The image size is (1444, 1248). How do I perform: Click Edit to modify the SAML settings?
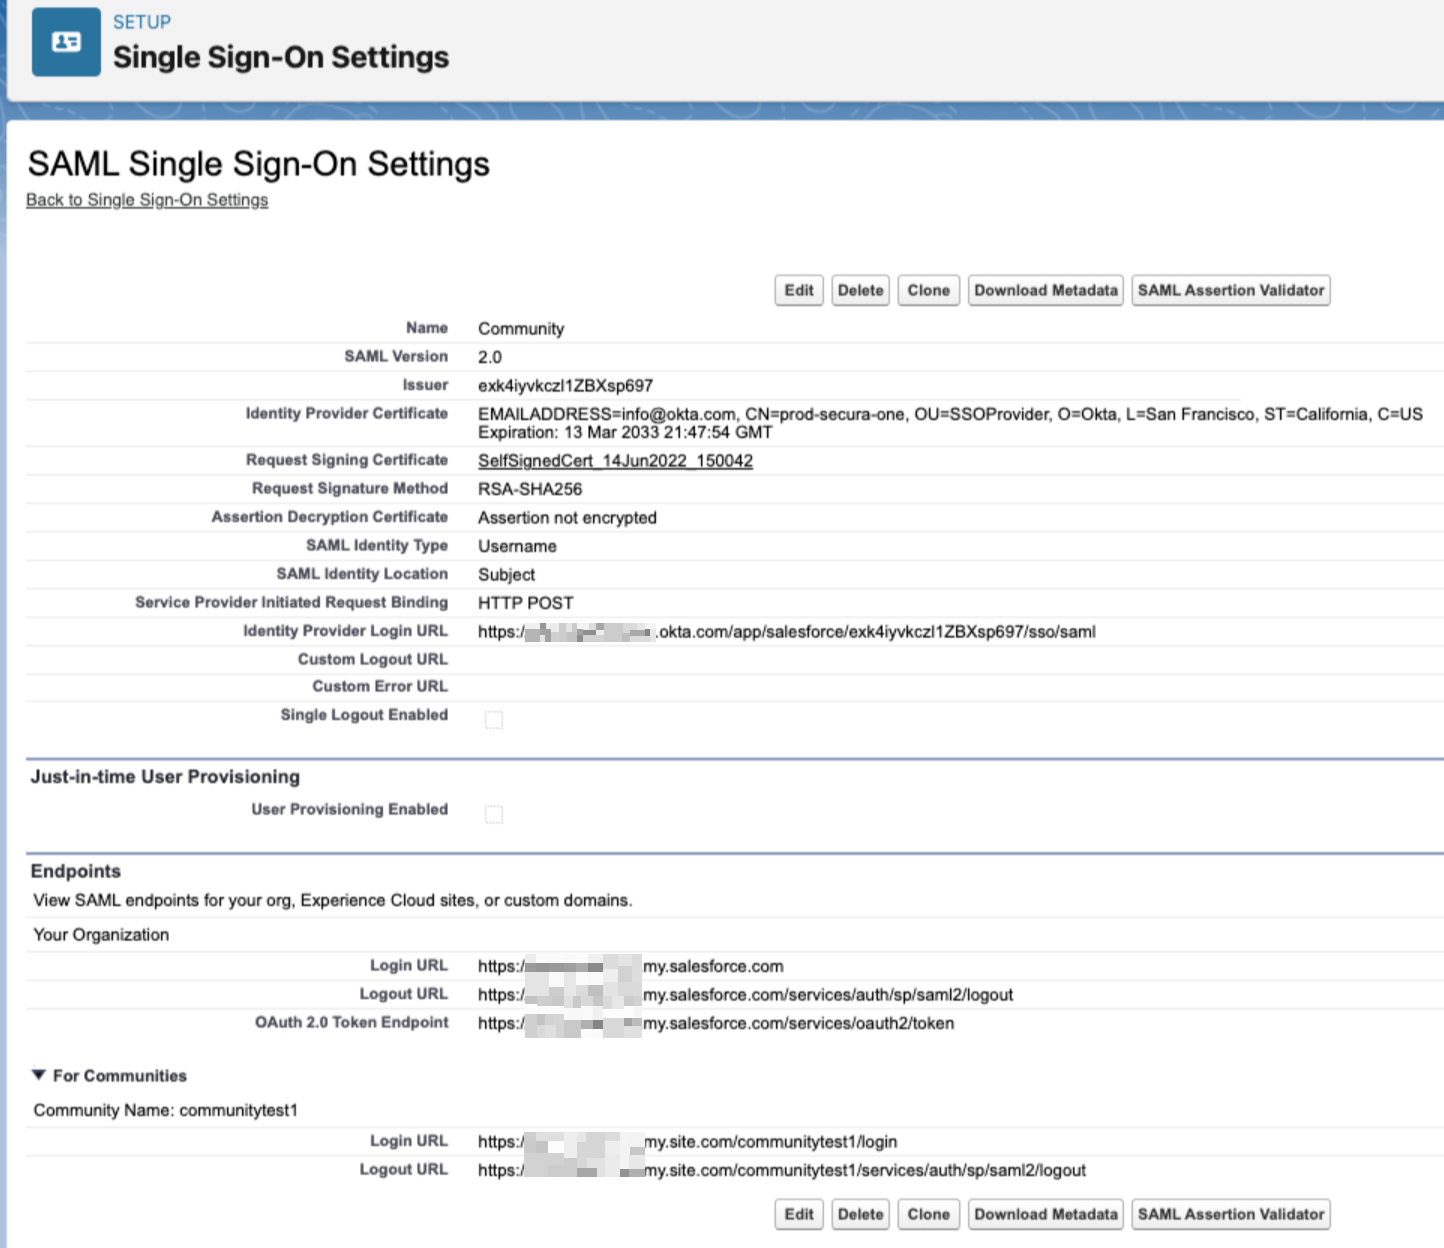click(x=797, y=290)
